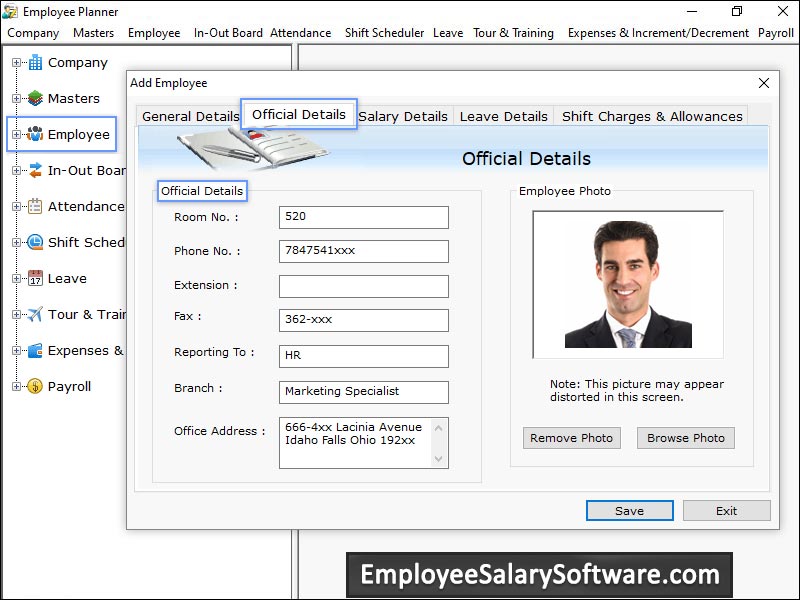The height and width of the screenshot is (600, 800).
Task: Switch to the Salary Details tab
Action: coord(403,116)
